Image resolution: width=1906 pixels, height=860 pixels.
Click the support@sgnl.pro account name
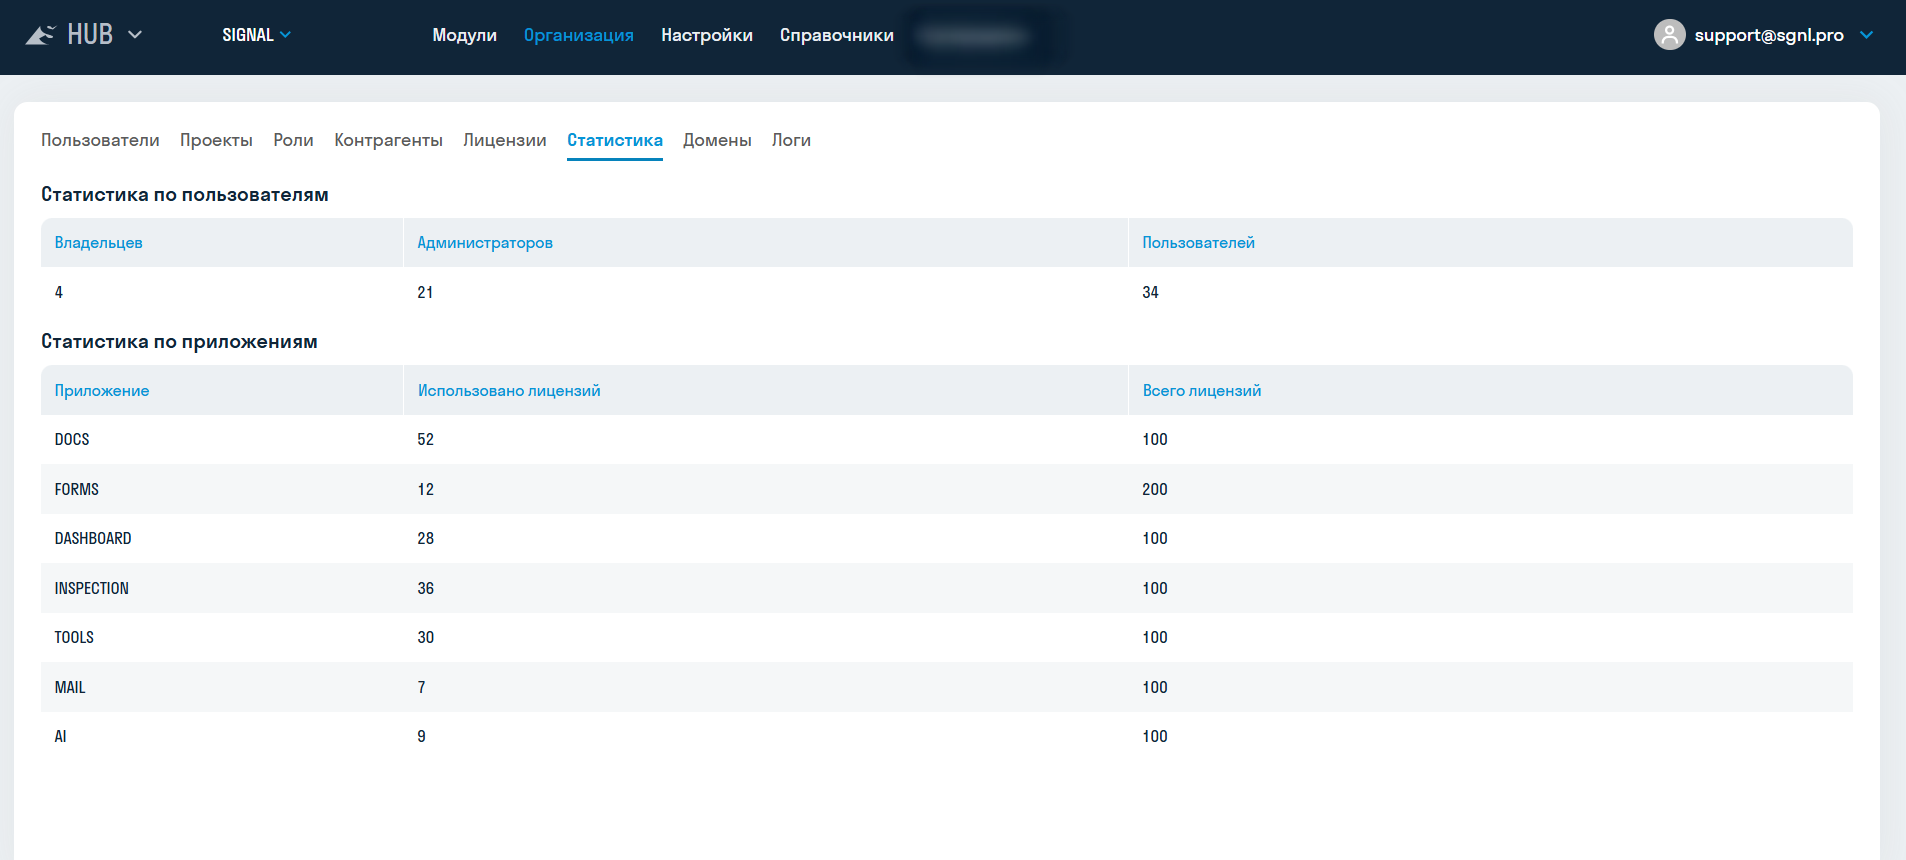click(x=1769, y=35)
